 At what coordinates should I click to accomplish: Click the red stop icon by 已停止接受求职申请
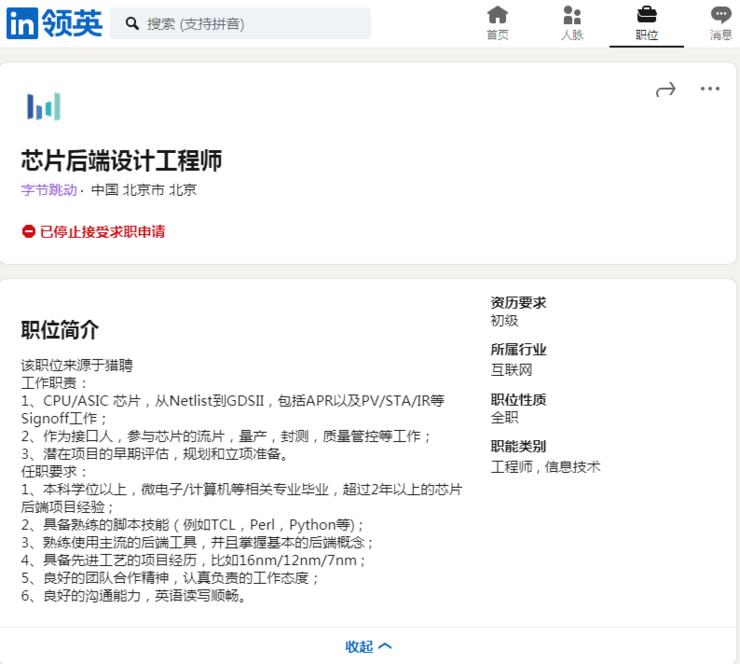click(28, 231)
